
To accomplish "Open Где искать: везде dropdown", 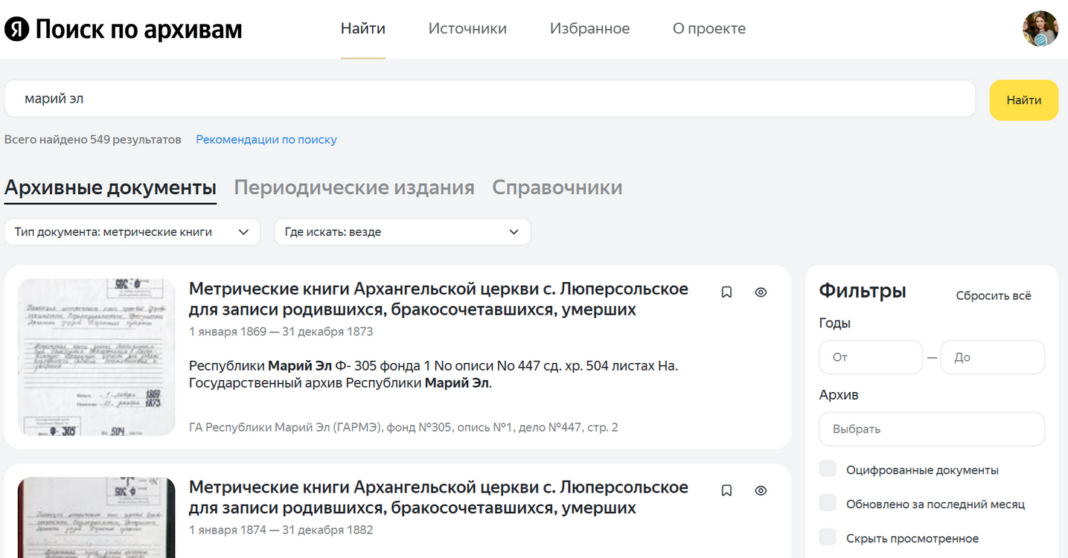I will click(402, 232).
